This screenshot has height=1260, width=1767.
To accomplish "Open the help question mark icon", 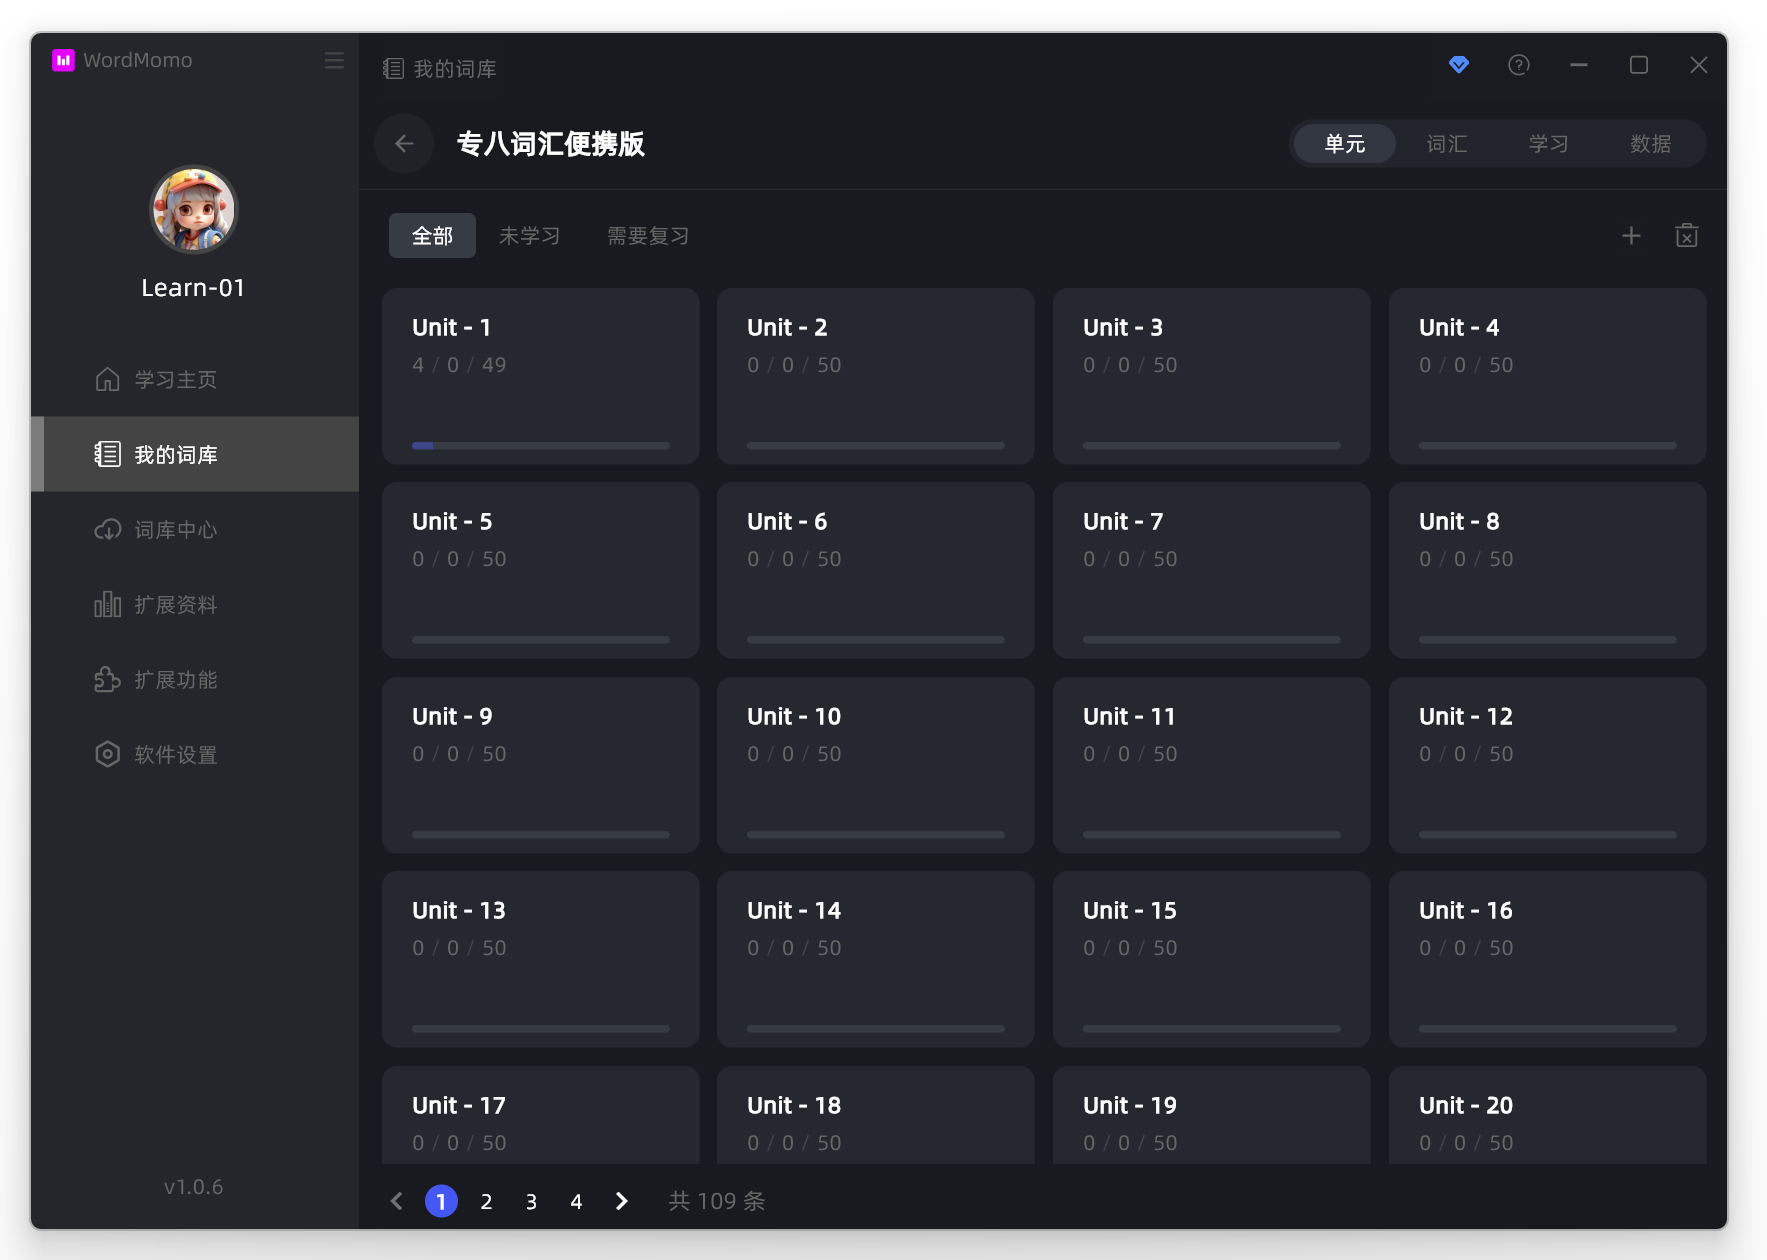I will click(x=1518, y=65).
